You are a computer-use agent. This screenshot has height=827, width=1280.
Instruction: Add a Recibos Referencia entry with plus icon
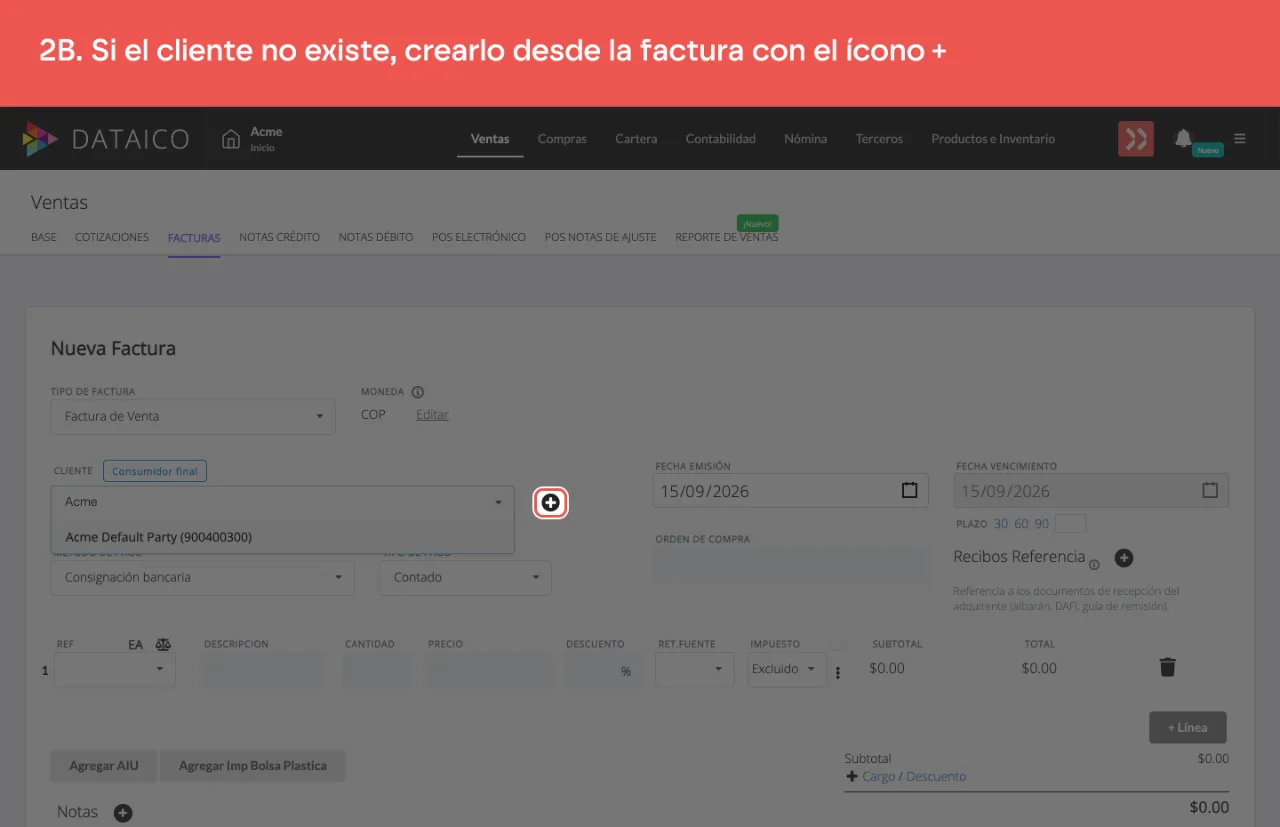1124,558
